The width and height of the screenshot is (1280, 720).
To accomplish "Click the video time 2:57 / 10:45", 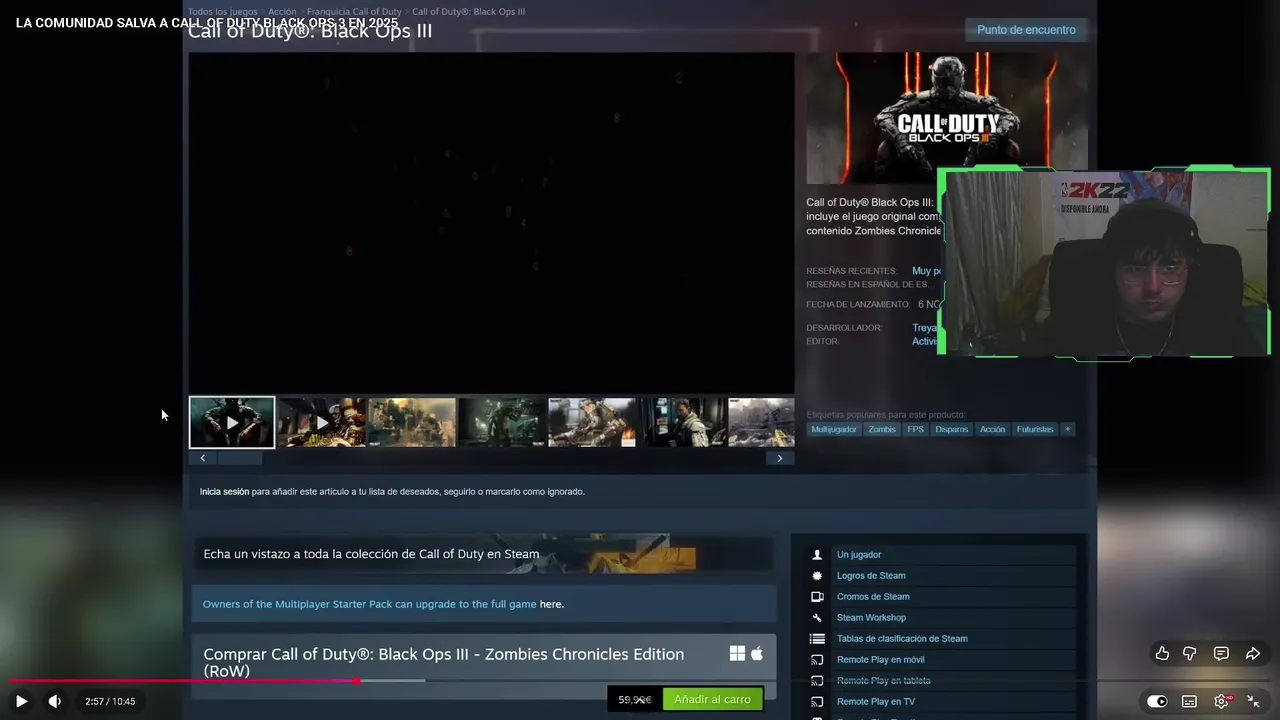I will [x=110, y=702].
